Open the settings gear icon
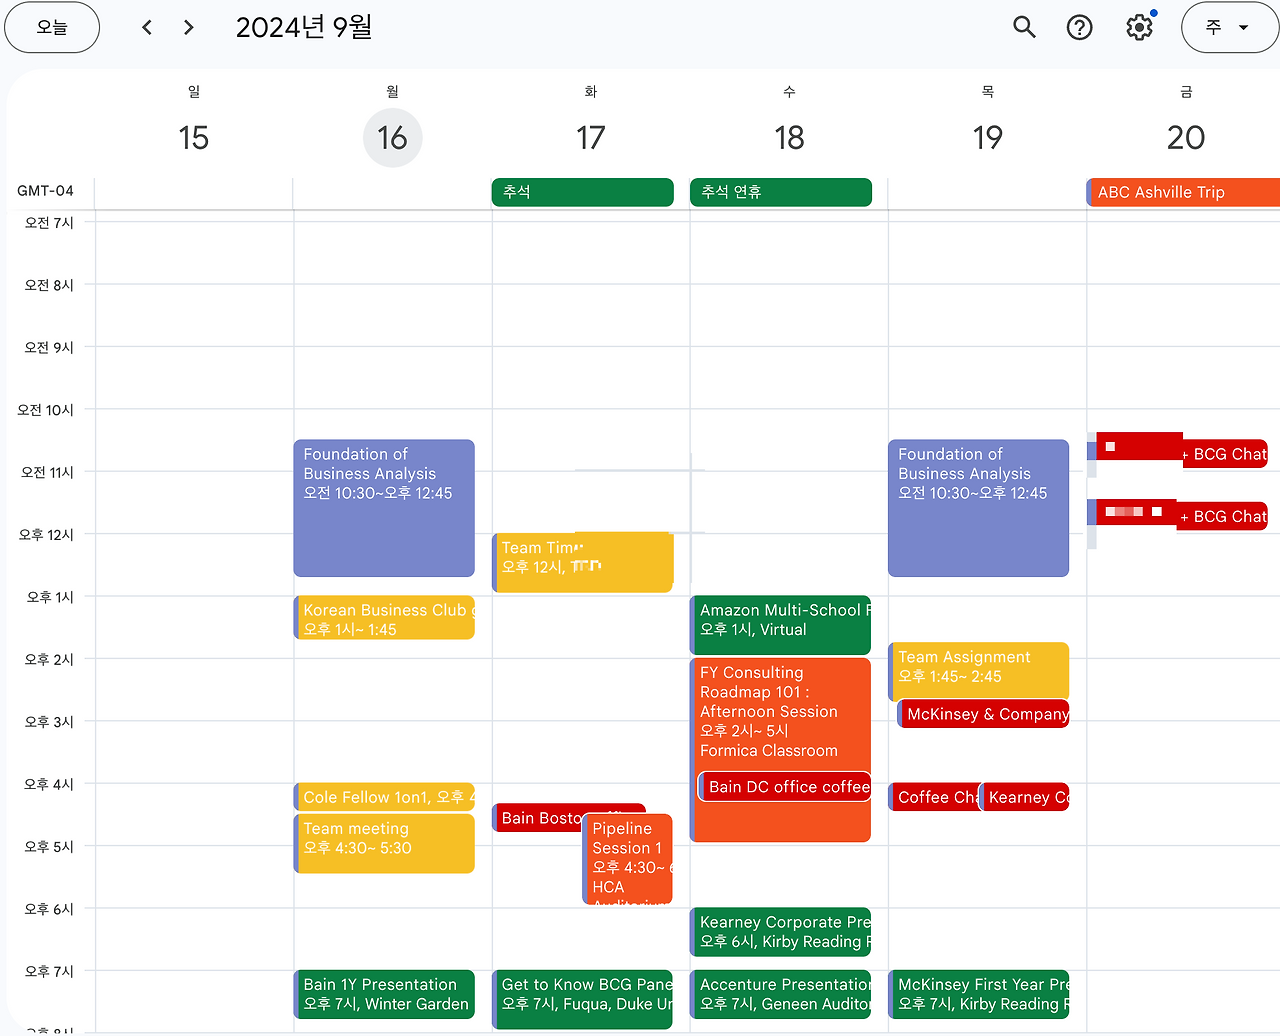This screenshot has height=1036, width=1280. point(1138,27)
